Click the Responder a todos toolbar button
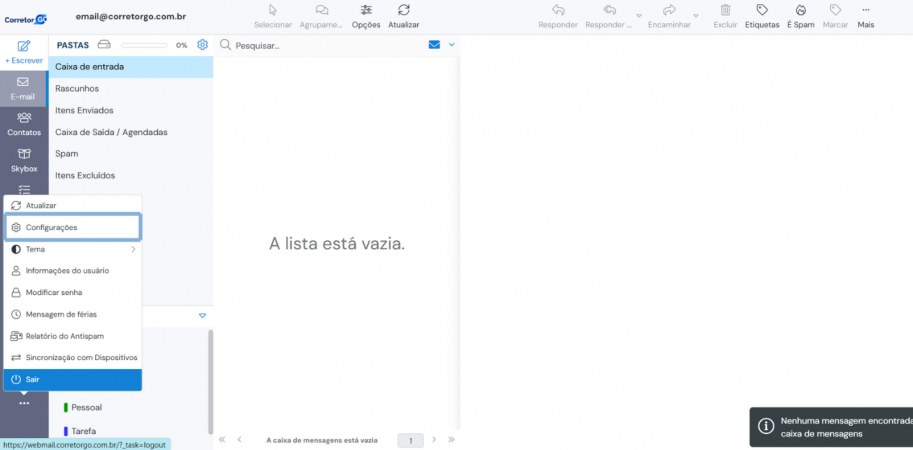This screenshot has width=913, height=450. click(609, 16)
